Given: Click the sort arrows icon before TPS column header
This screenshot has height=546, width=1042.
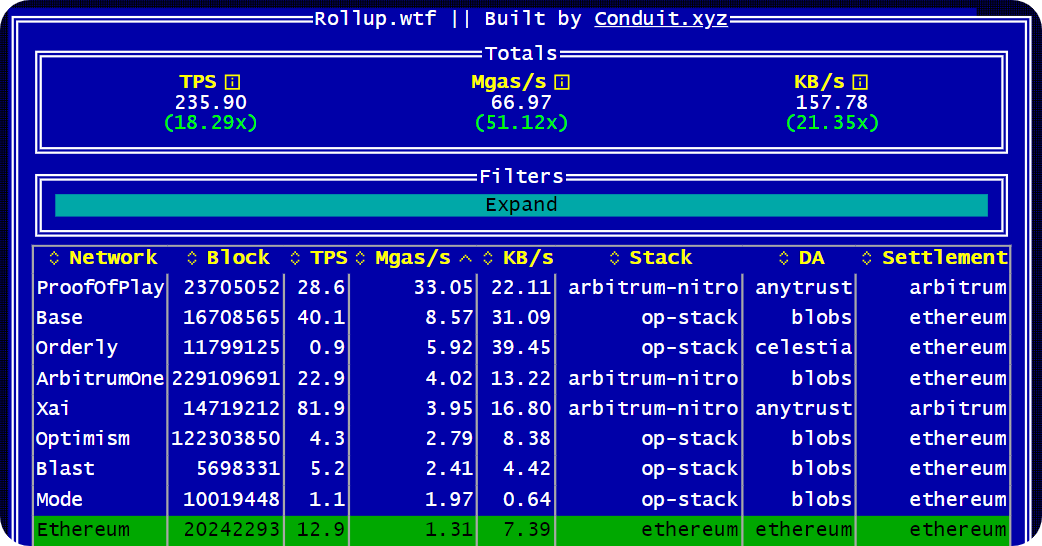Looking at the screenshot, I should [x=296, y=258].
